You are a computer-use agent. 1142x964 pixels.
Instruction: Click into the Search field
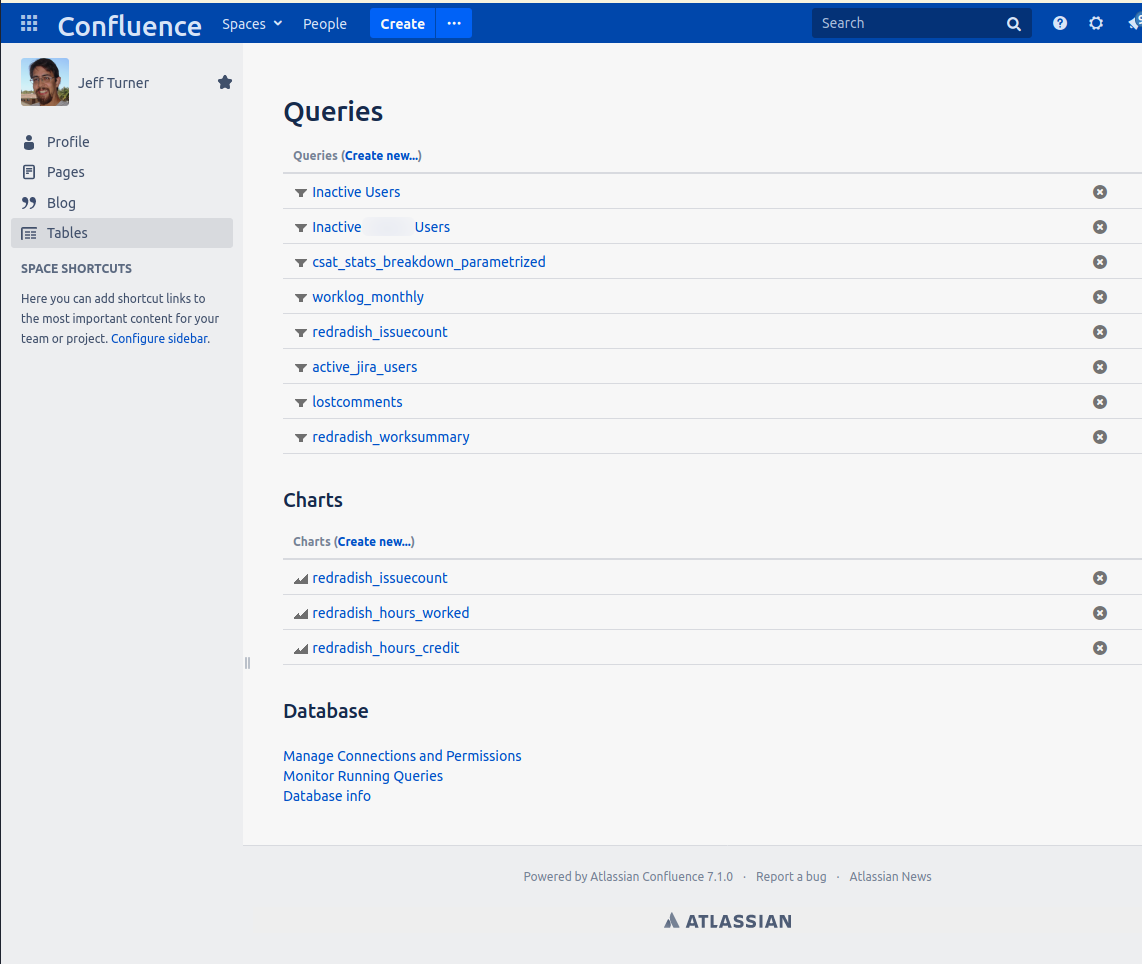tap(905, 24)
